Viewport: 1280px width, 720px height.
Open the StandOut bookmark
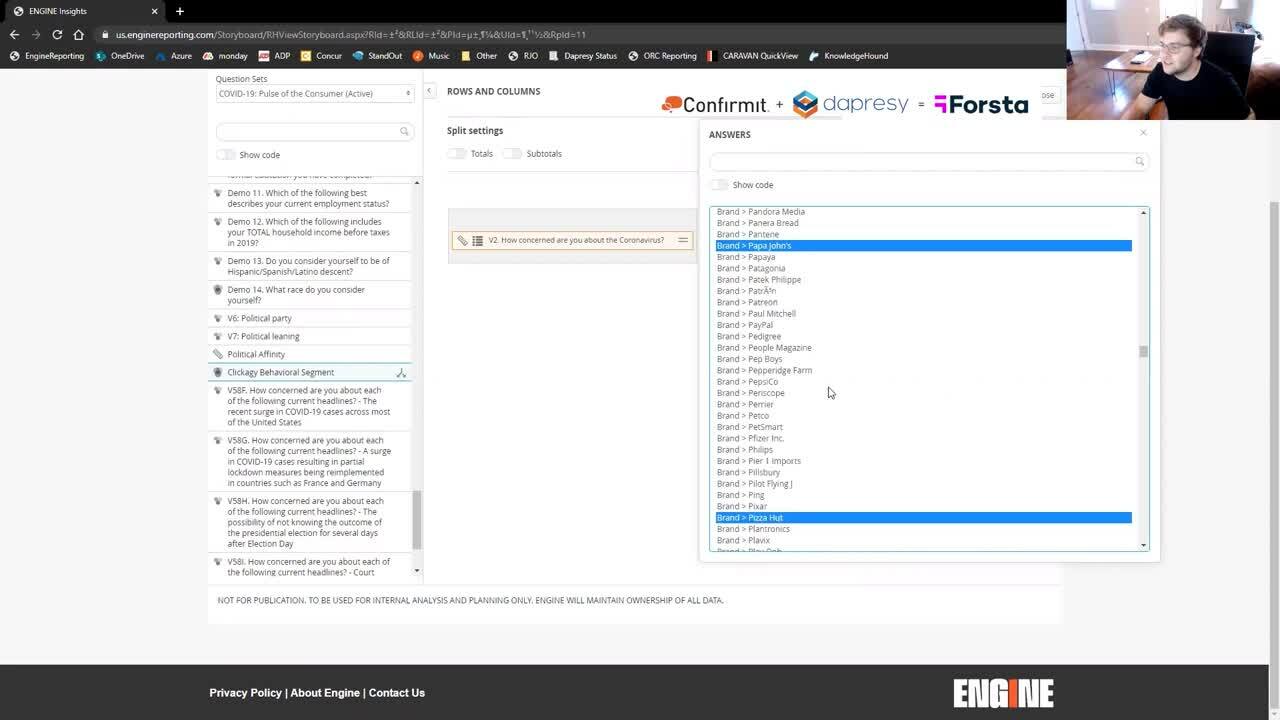377,56
